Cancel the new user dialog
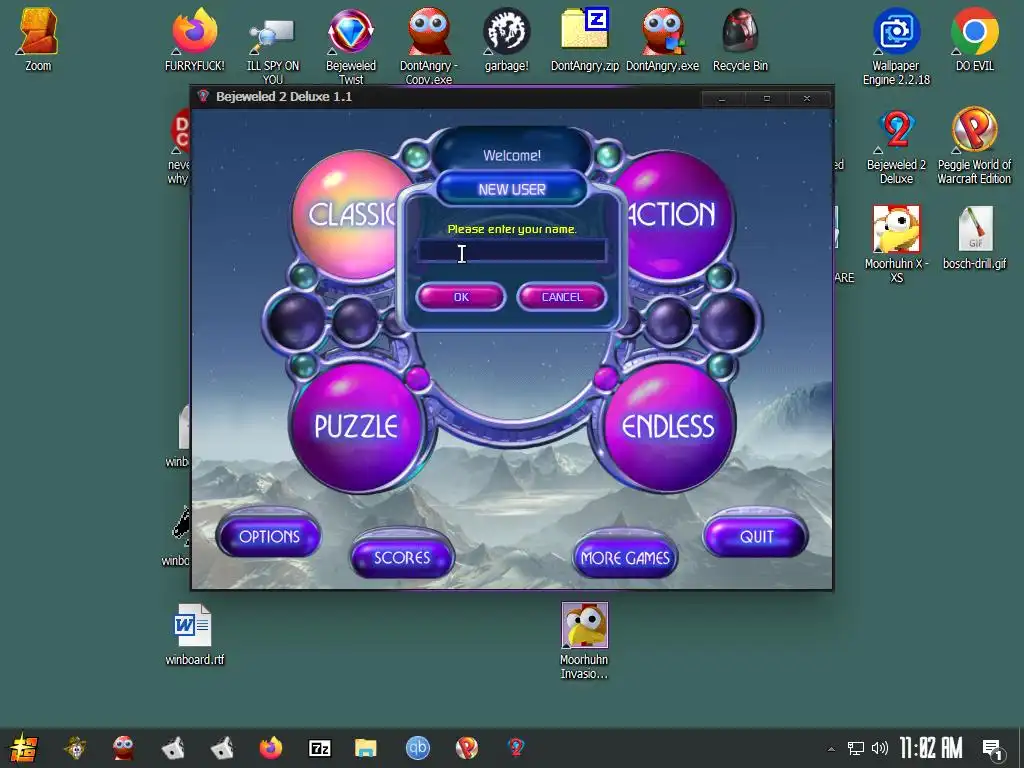 click(562, 297)
